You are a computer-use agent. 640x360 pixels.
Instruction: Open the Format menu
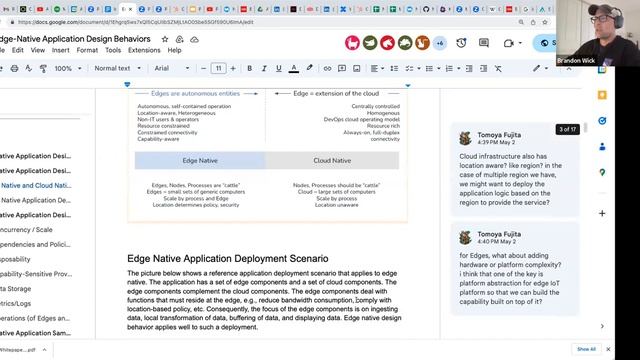(87, 50)
